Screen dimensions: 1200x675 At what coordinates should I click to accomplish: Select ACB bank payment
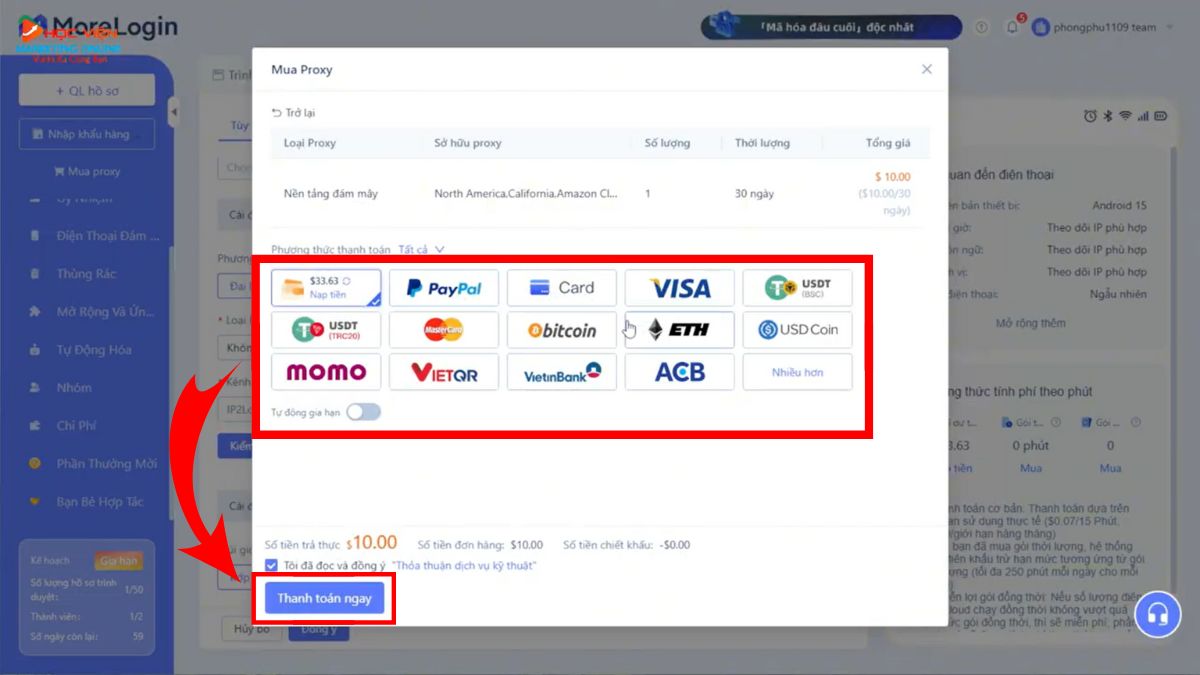click(680, 372)
